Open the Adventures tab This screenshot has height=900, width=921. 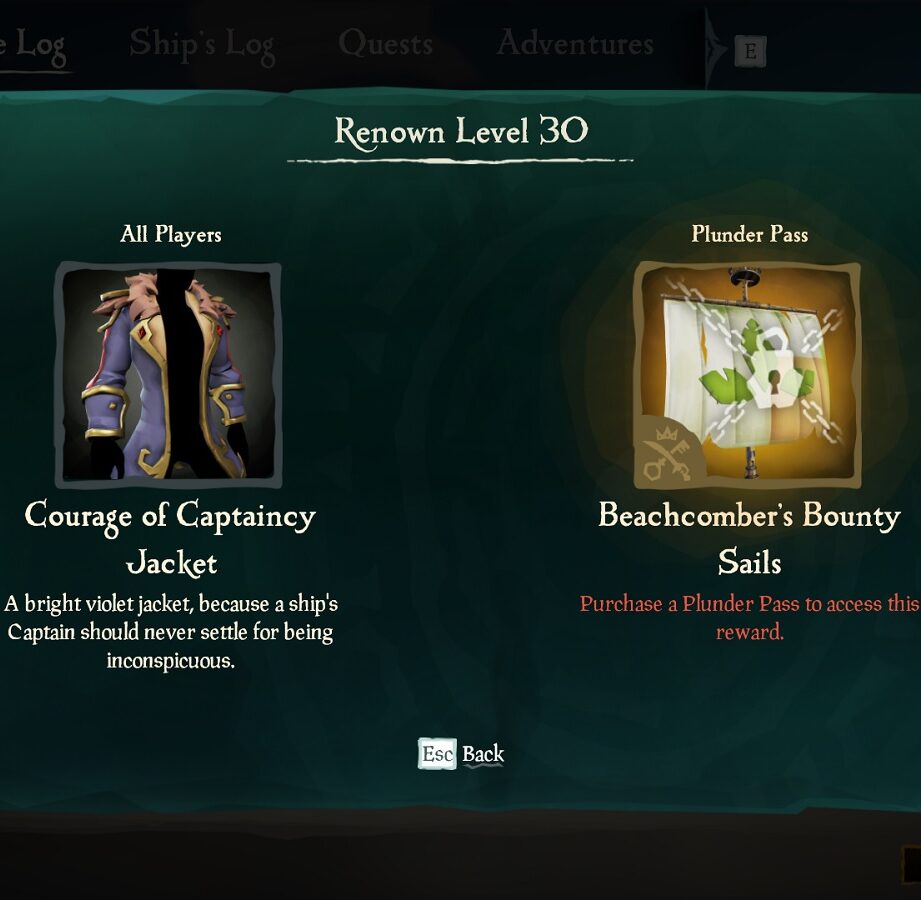(x=575, y=43)
